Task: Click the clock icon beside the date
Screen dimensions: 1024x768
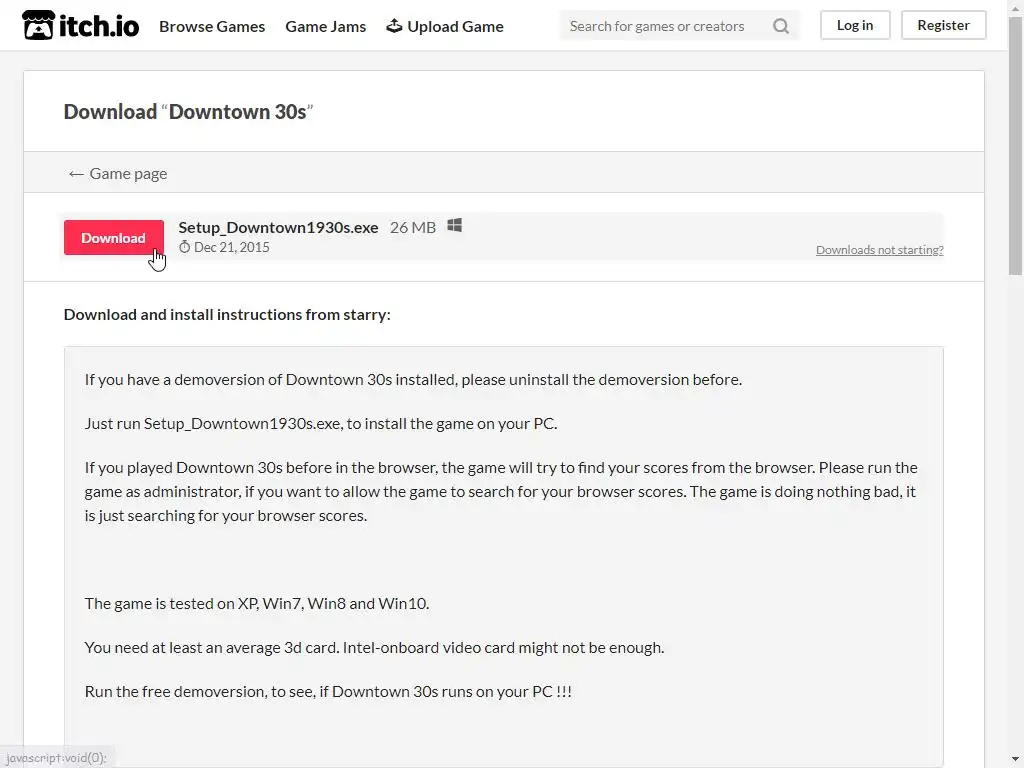Action: (185, 247)
